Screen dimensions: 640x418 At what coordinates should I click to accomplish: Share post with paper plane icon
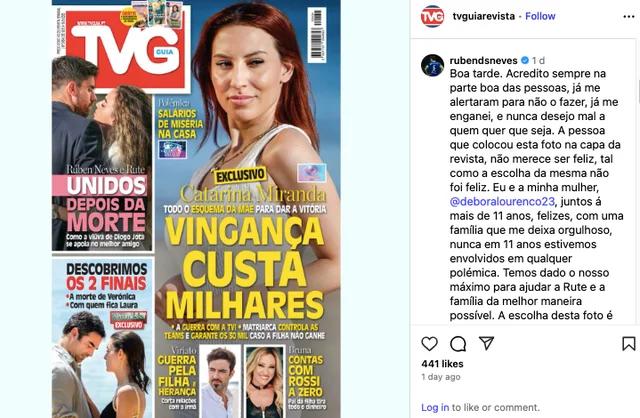(x=486, y=343)
